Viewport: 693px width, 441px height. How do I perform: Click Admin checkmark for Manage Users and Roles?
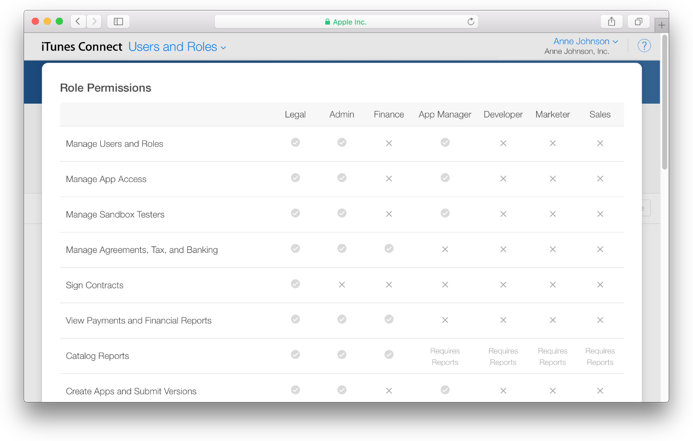pos(342,142)
